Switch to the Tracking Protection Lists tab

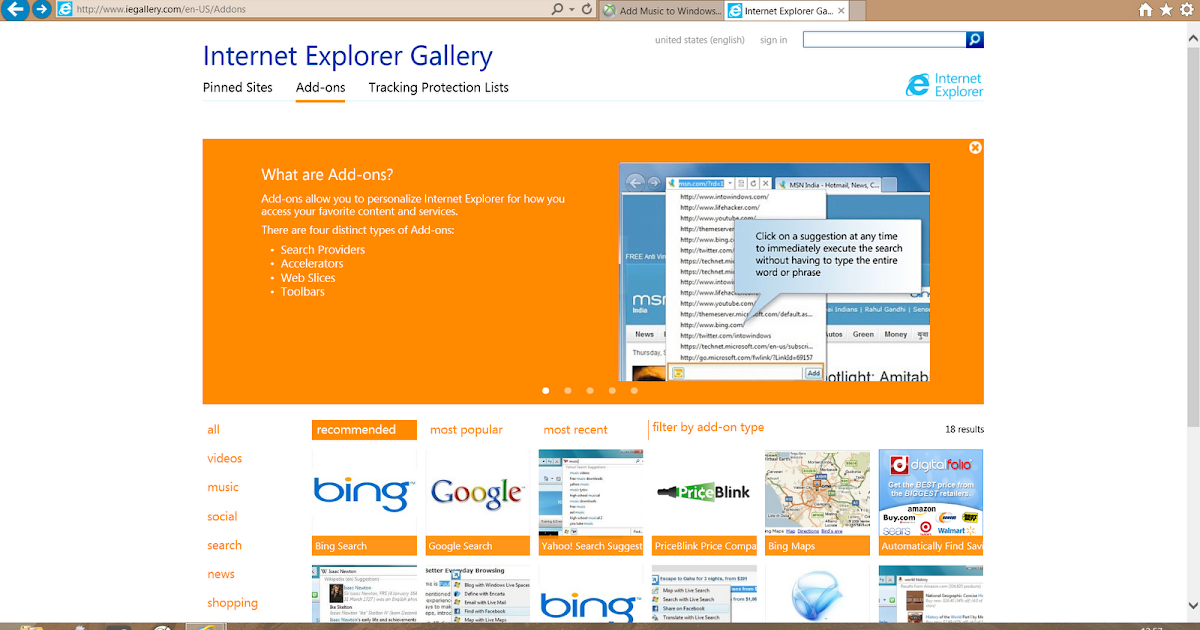point(438,87)
